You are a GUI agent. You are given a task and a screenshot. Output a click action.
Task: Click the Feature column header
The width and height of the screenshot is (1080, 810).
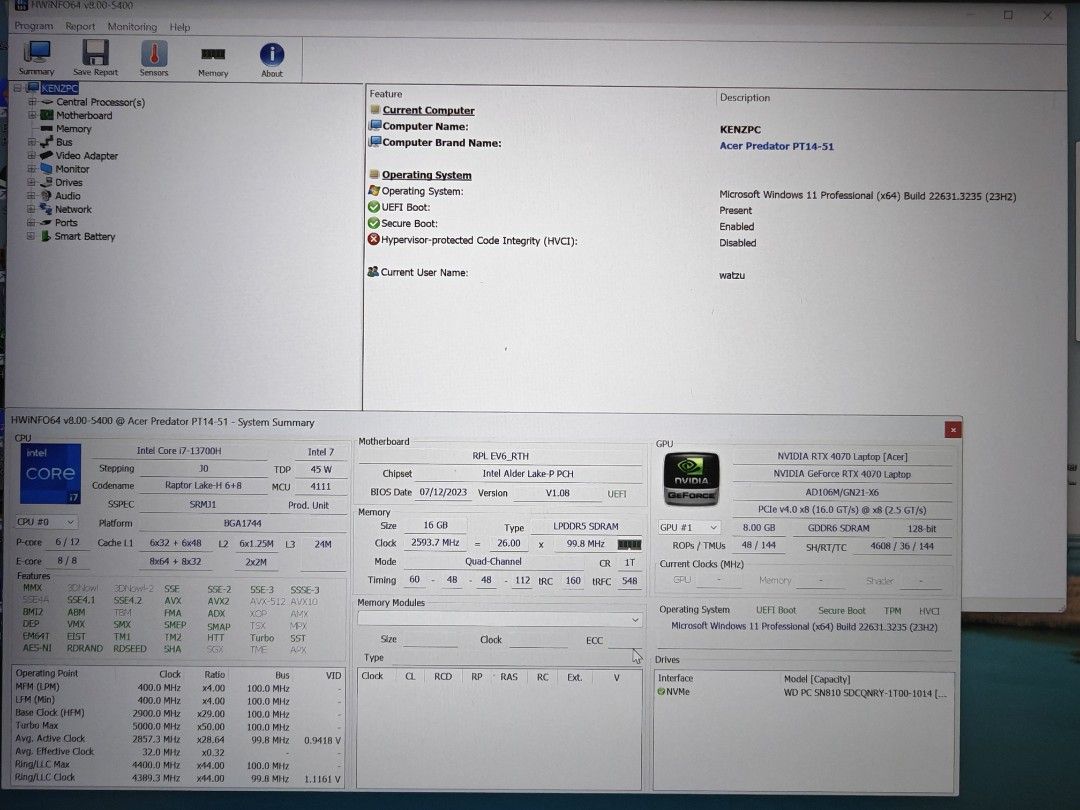click(x=386, y=94)
